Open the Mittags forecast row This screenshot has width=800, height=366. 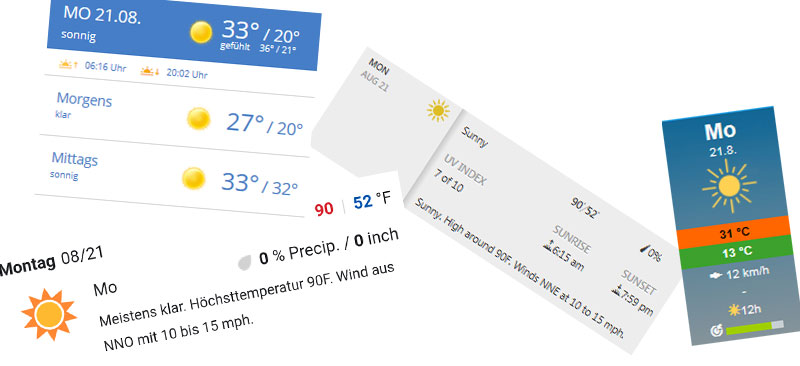point(171,176)
